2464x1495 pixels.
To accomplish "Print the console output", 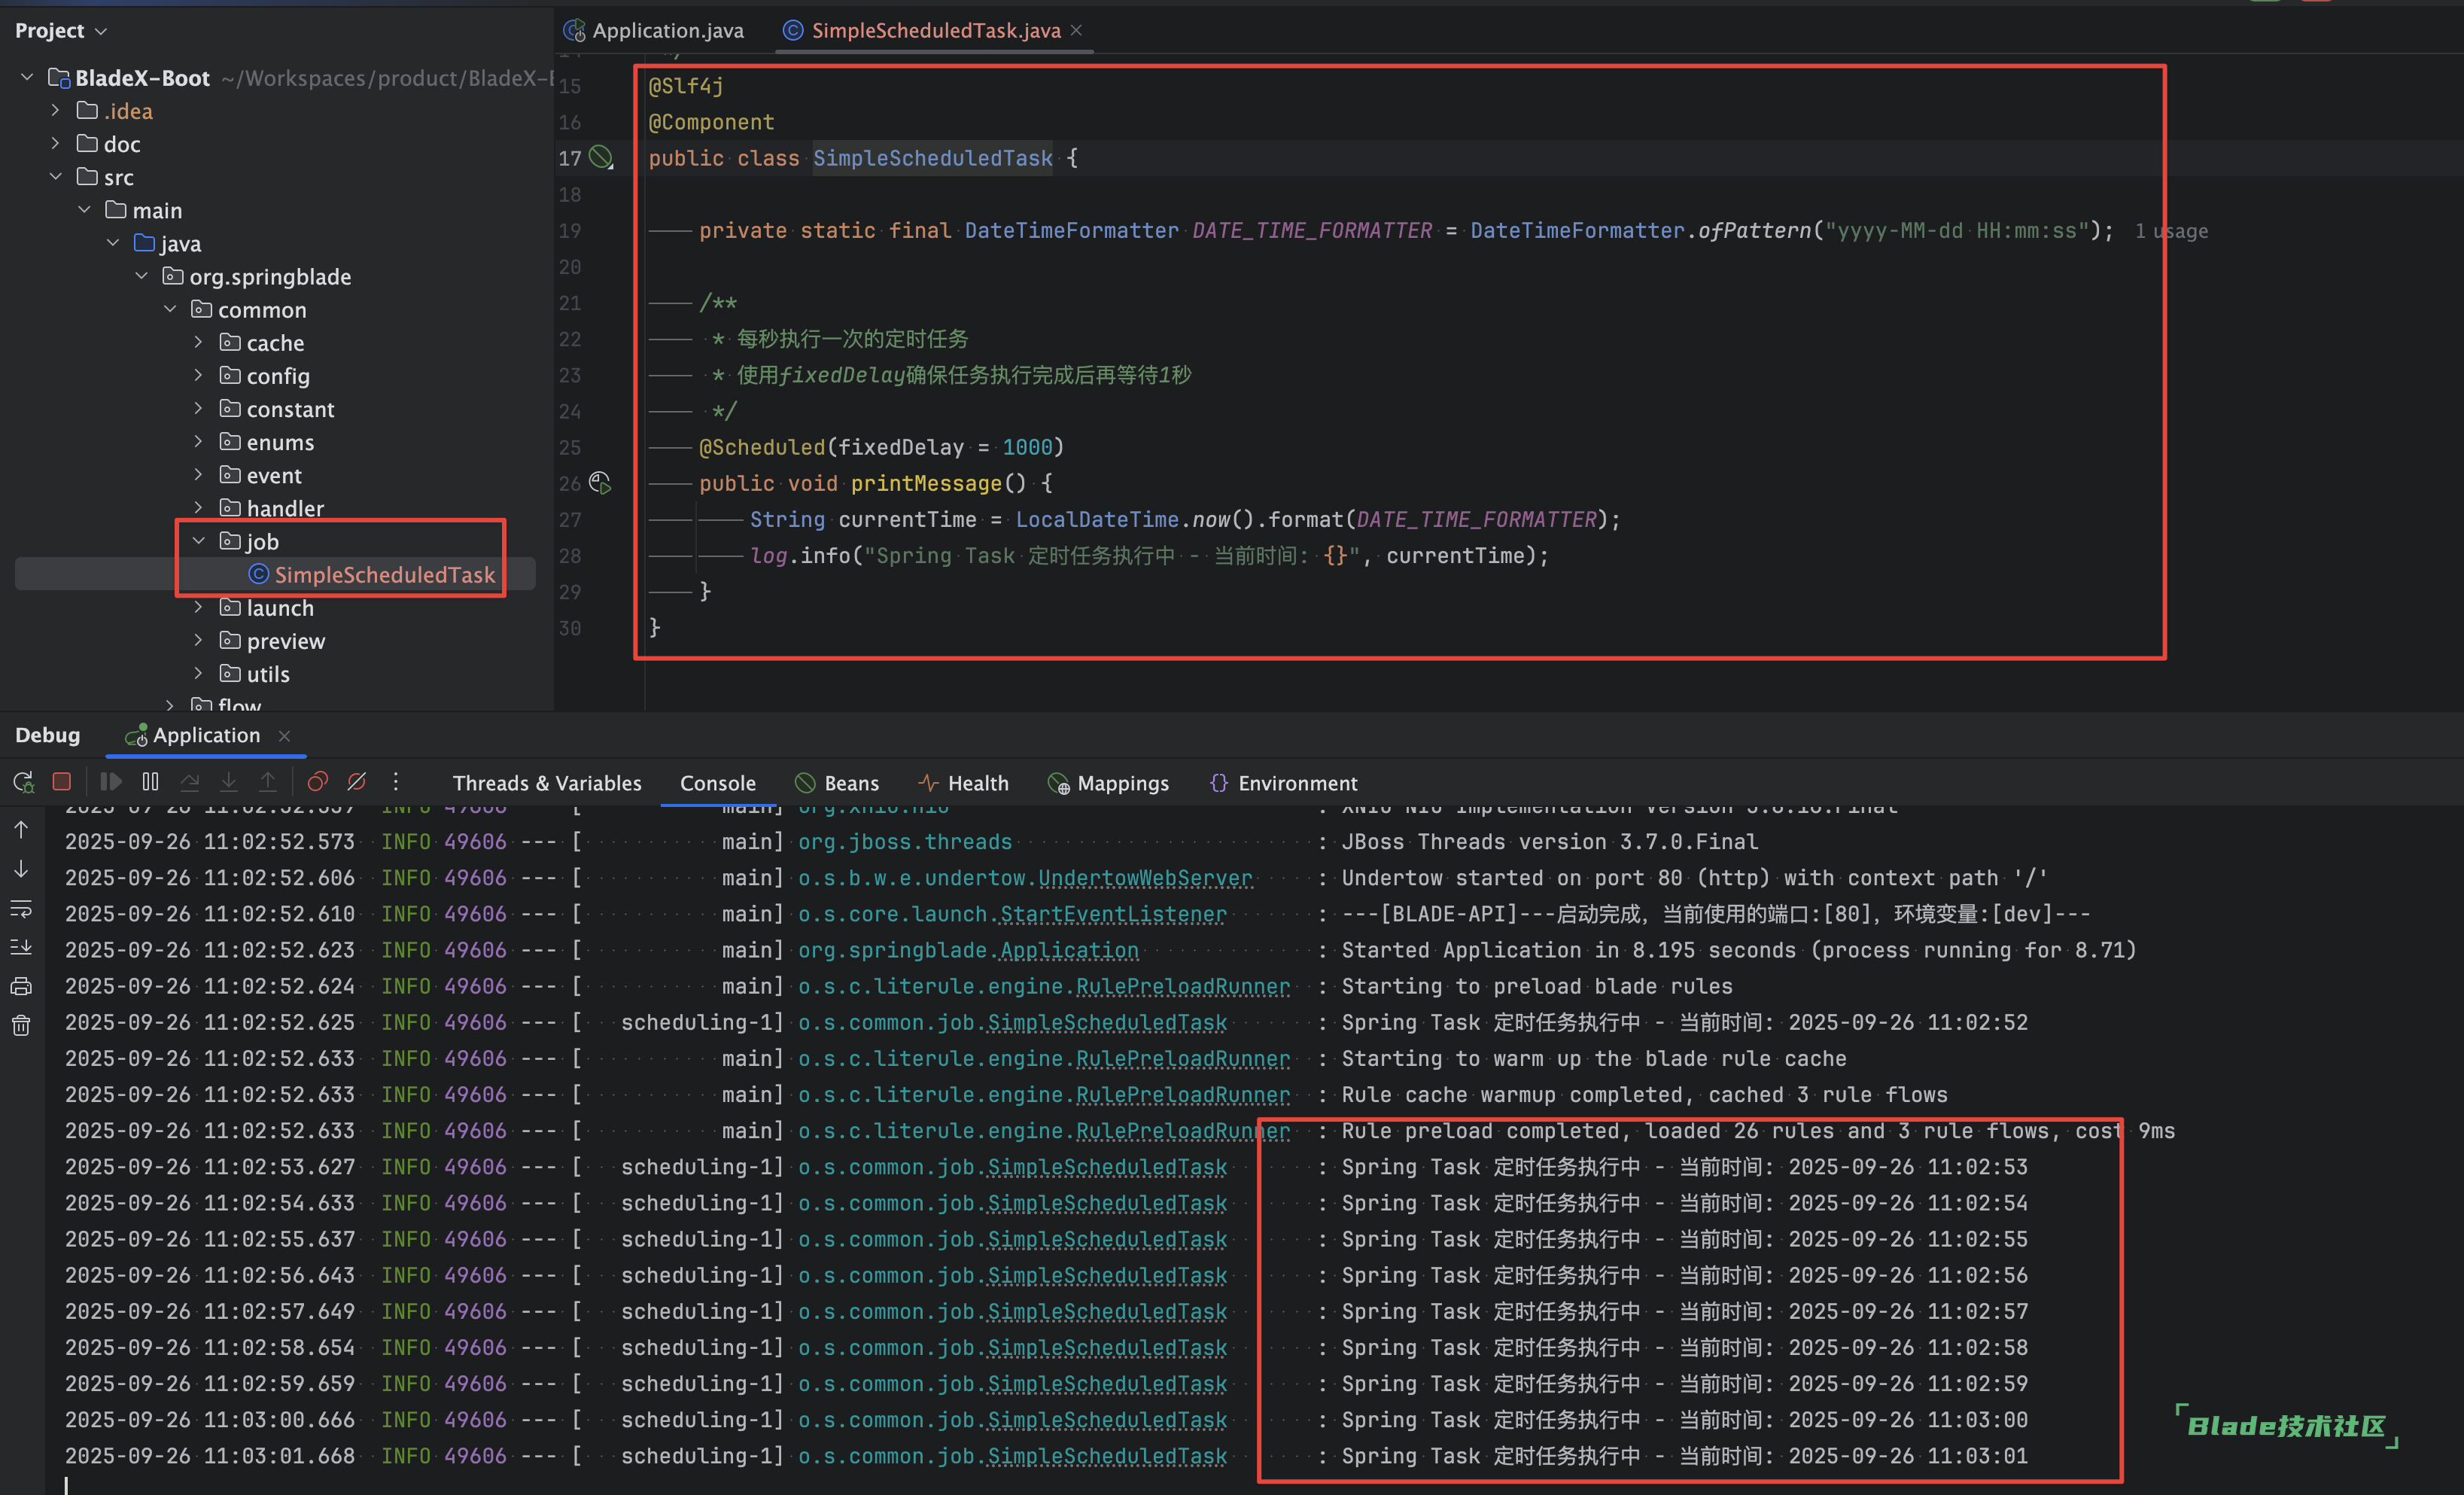I will pyautogui.click(x=21, y=987).
